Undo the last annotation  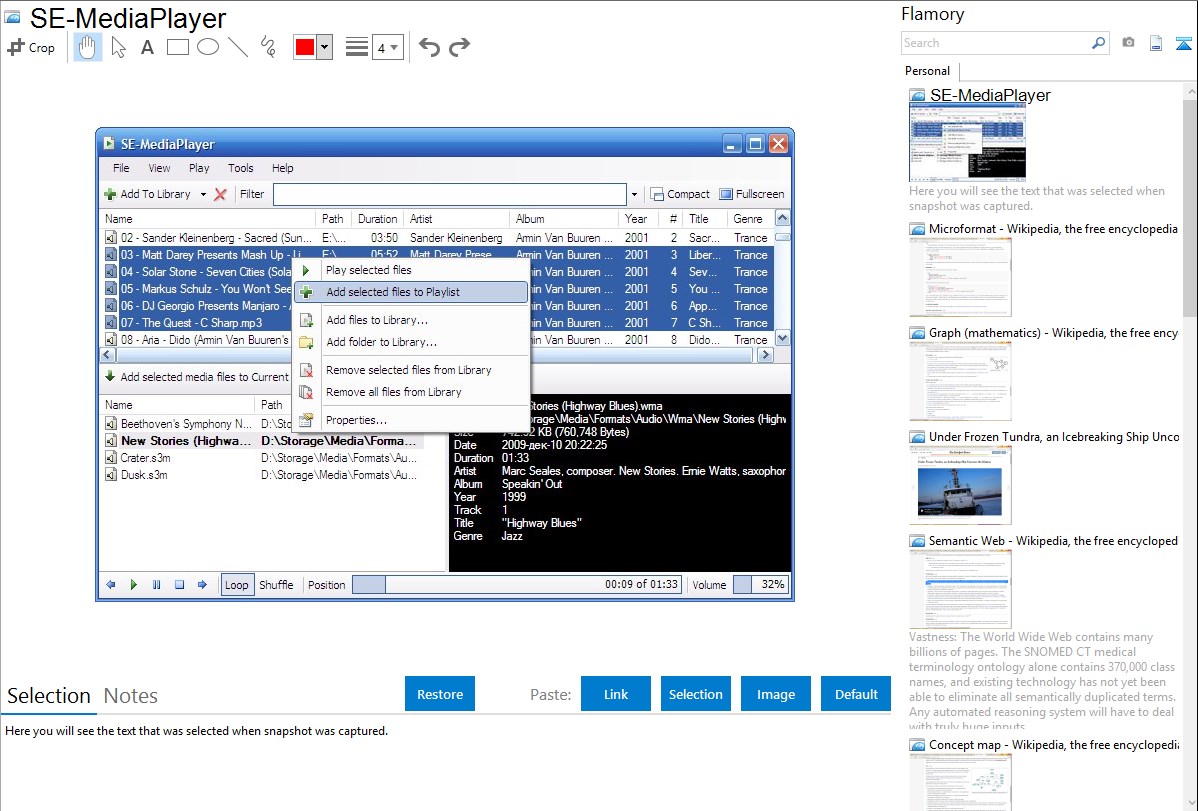click(x=429, y=47)
